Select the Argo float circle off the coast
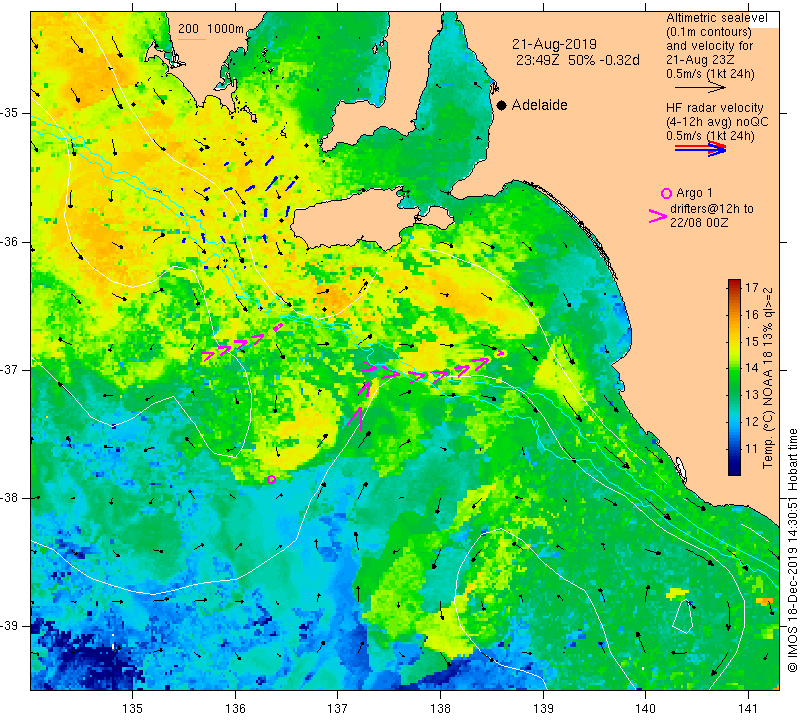 coord(271,479)
